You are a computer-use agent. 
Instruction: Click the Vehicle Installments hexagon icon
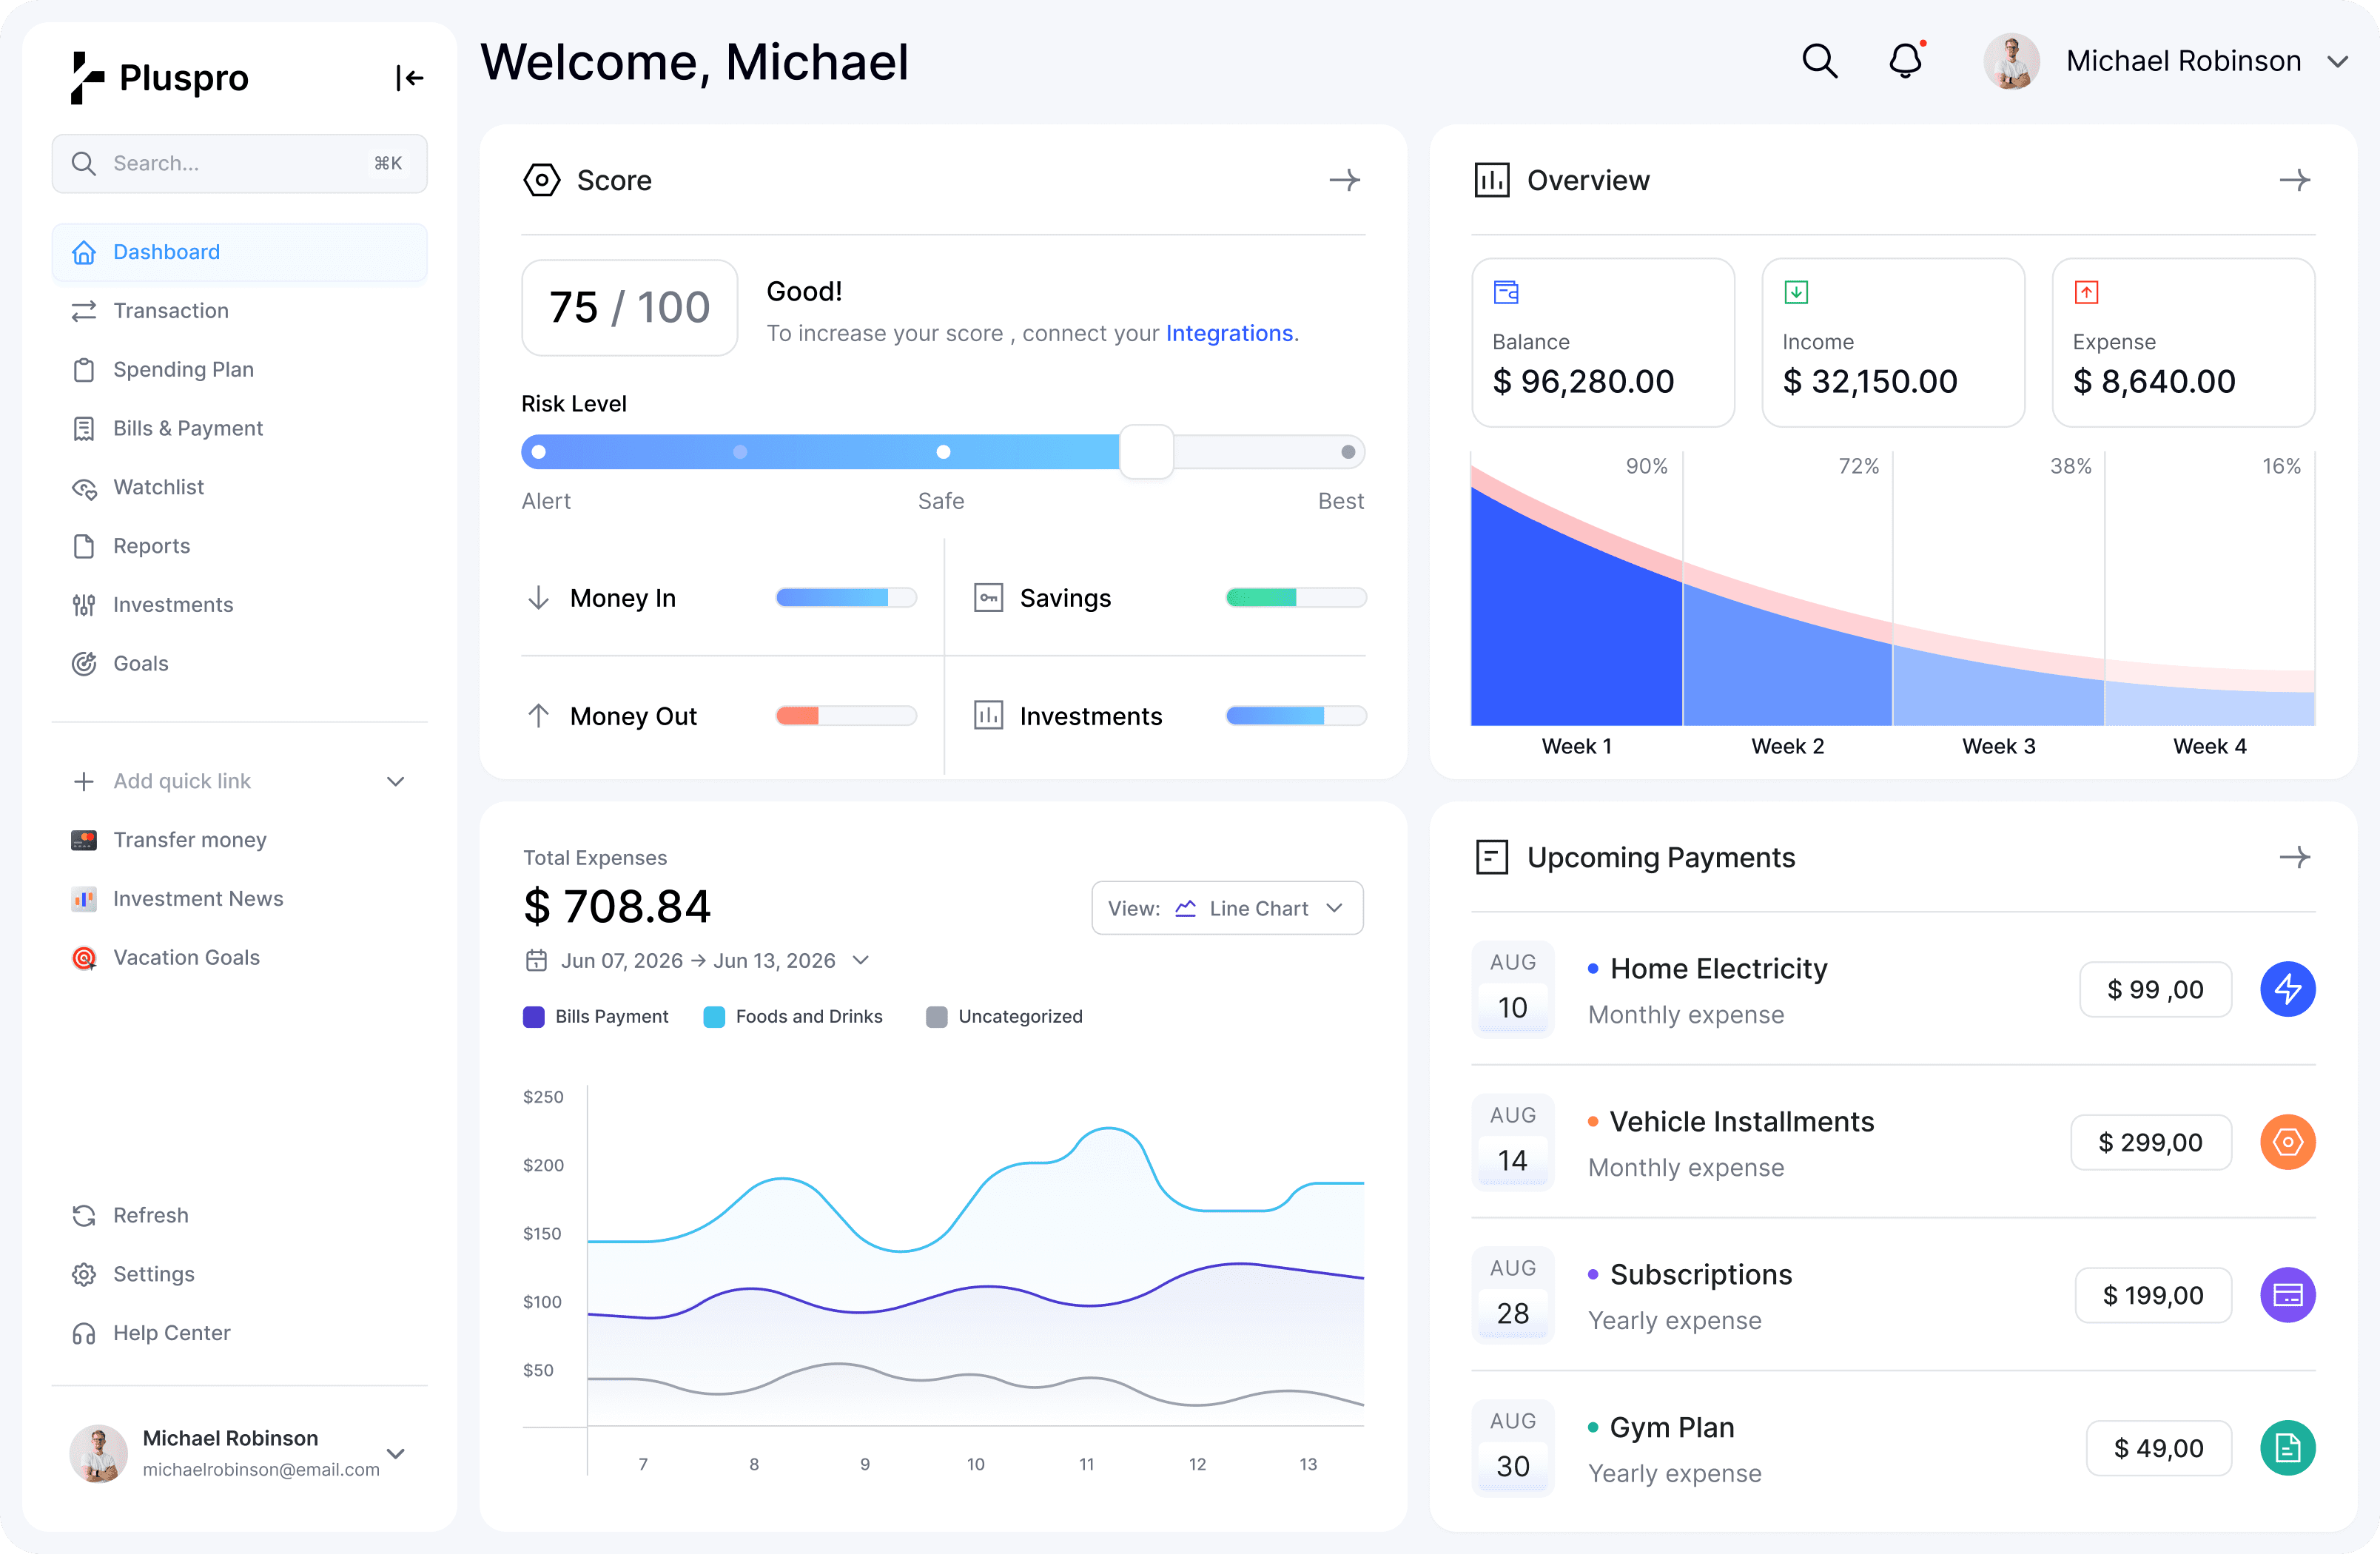[2288, 1142]
